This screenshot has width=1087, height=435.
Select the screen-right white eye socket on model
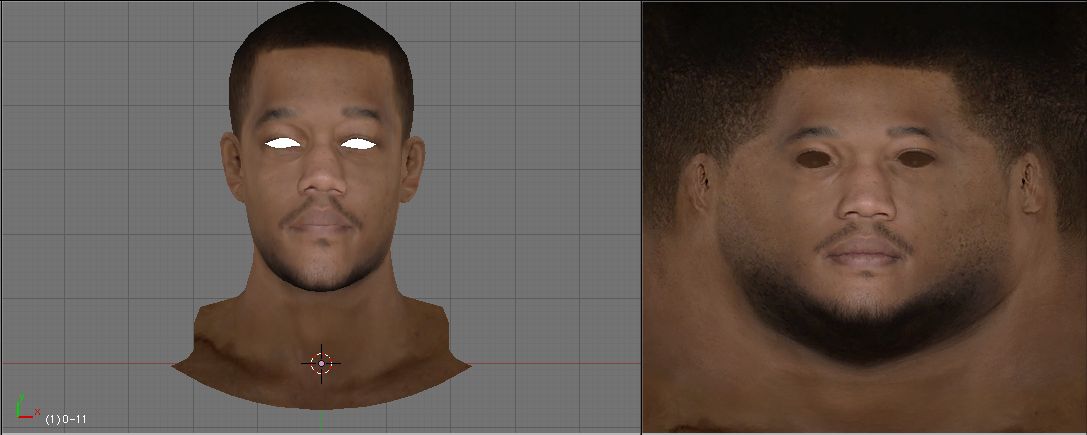tap(358, 144)
